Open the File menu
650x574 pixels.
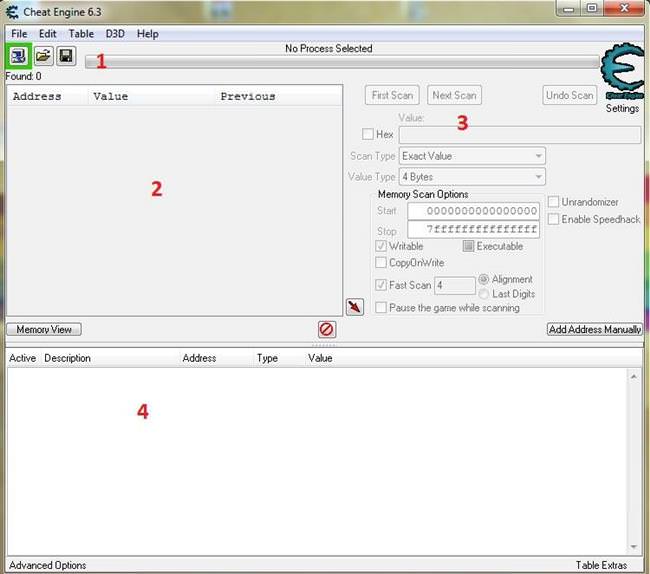pos(19,34)
